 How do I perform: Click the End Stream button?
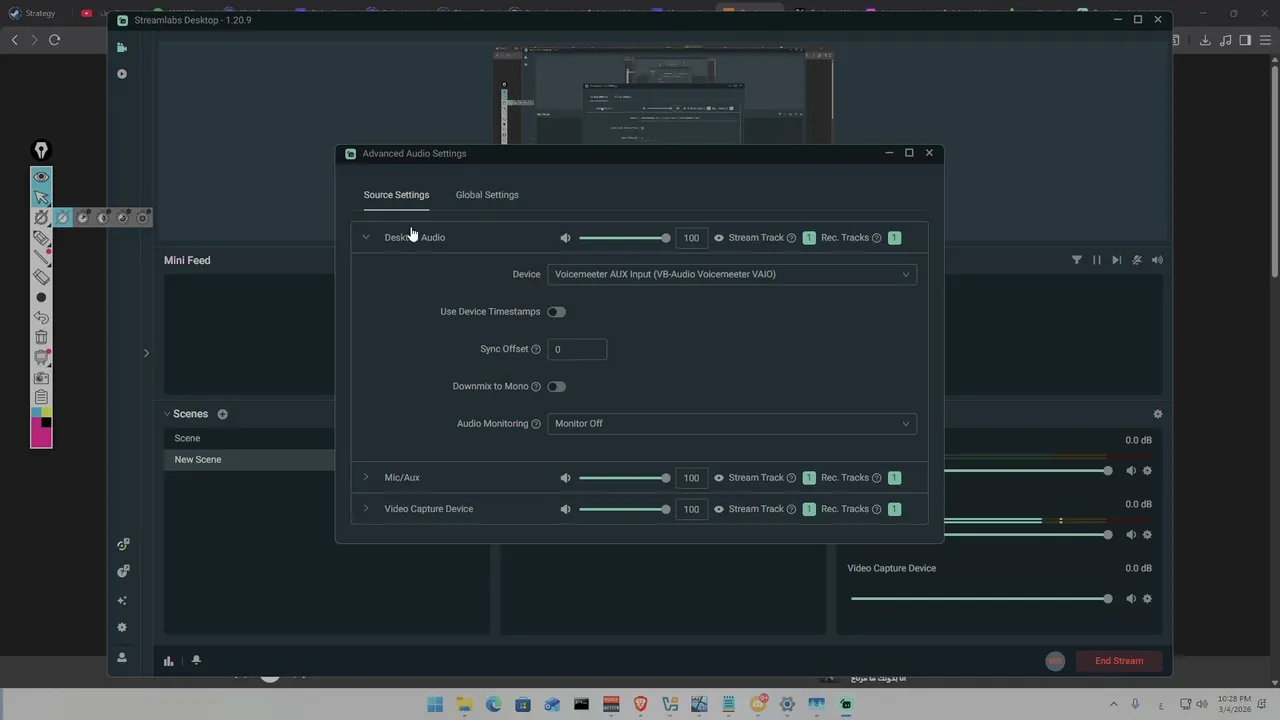(x=1118, y=661)
